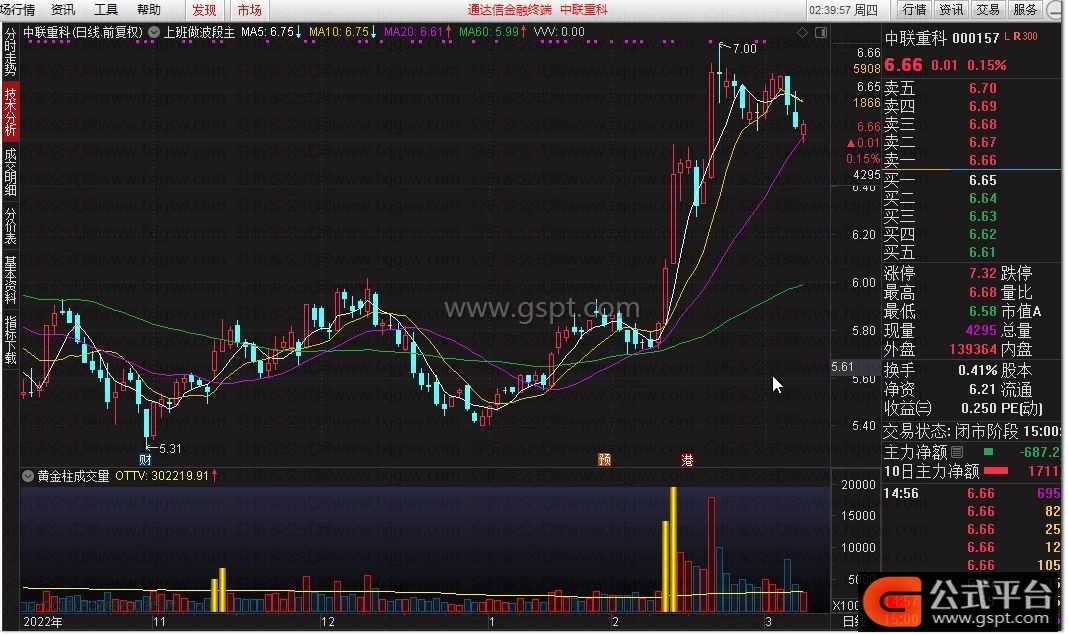Viewport: 1068px width, 635px height.
Task: Open the 工具 menu
Action: [x=106, y=10]
